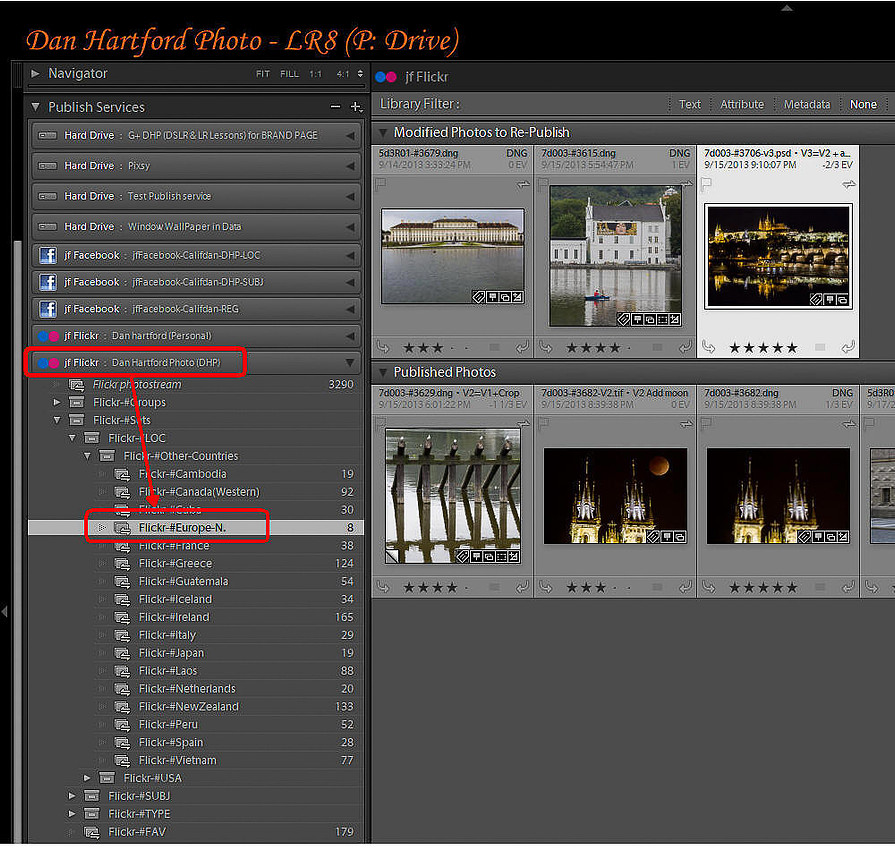Expand the Navigator panel triangle

click(x=35, y=74)
